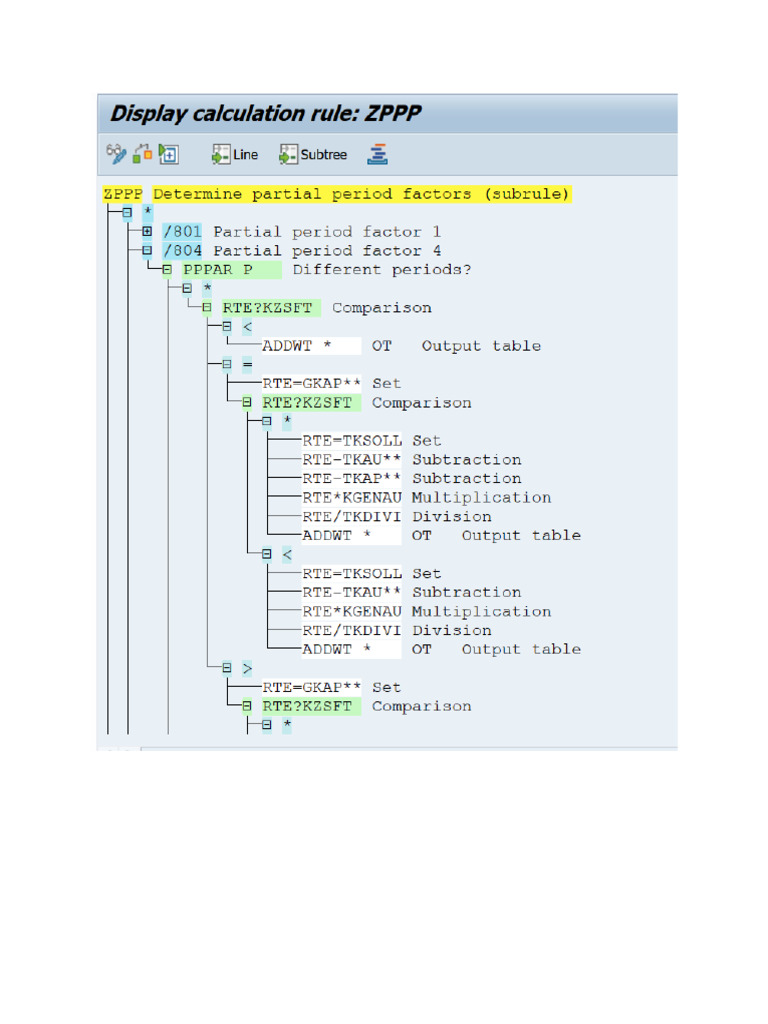Collapse the RTE?KZSFT node inside the > branch

(247, 706)
